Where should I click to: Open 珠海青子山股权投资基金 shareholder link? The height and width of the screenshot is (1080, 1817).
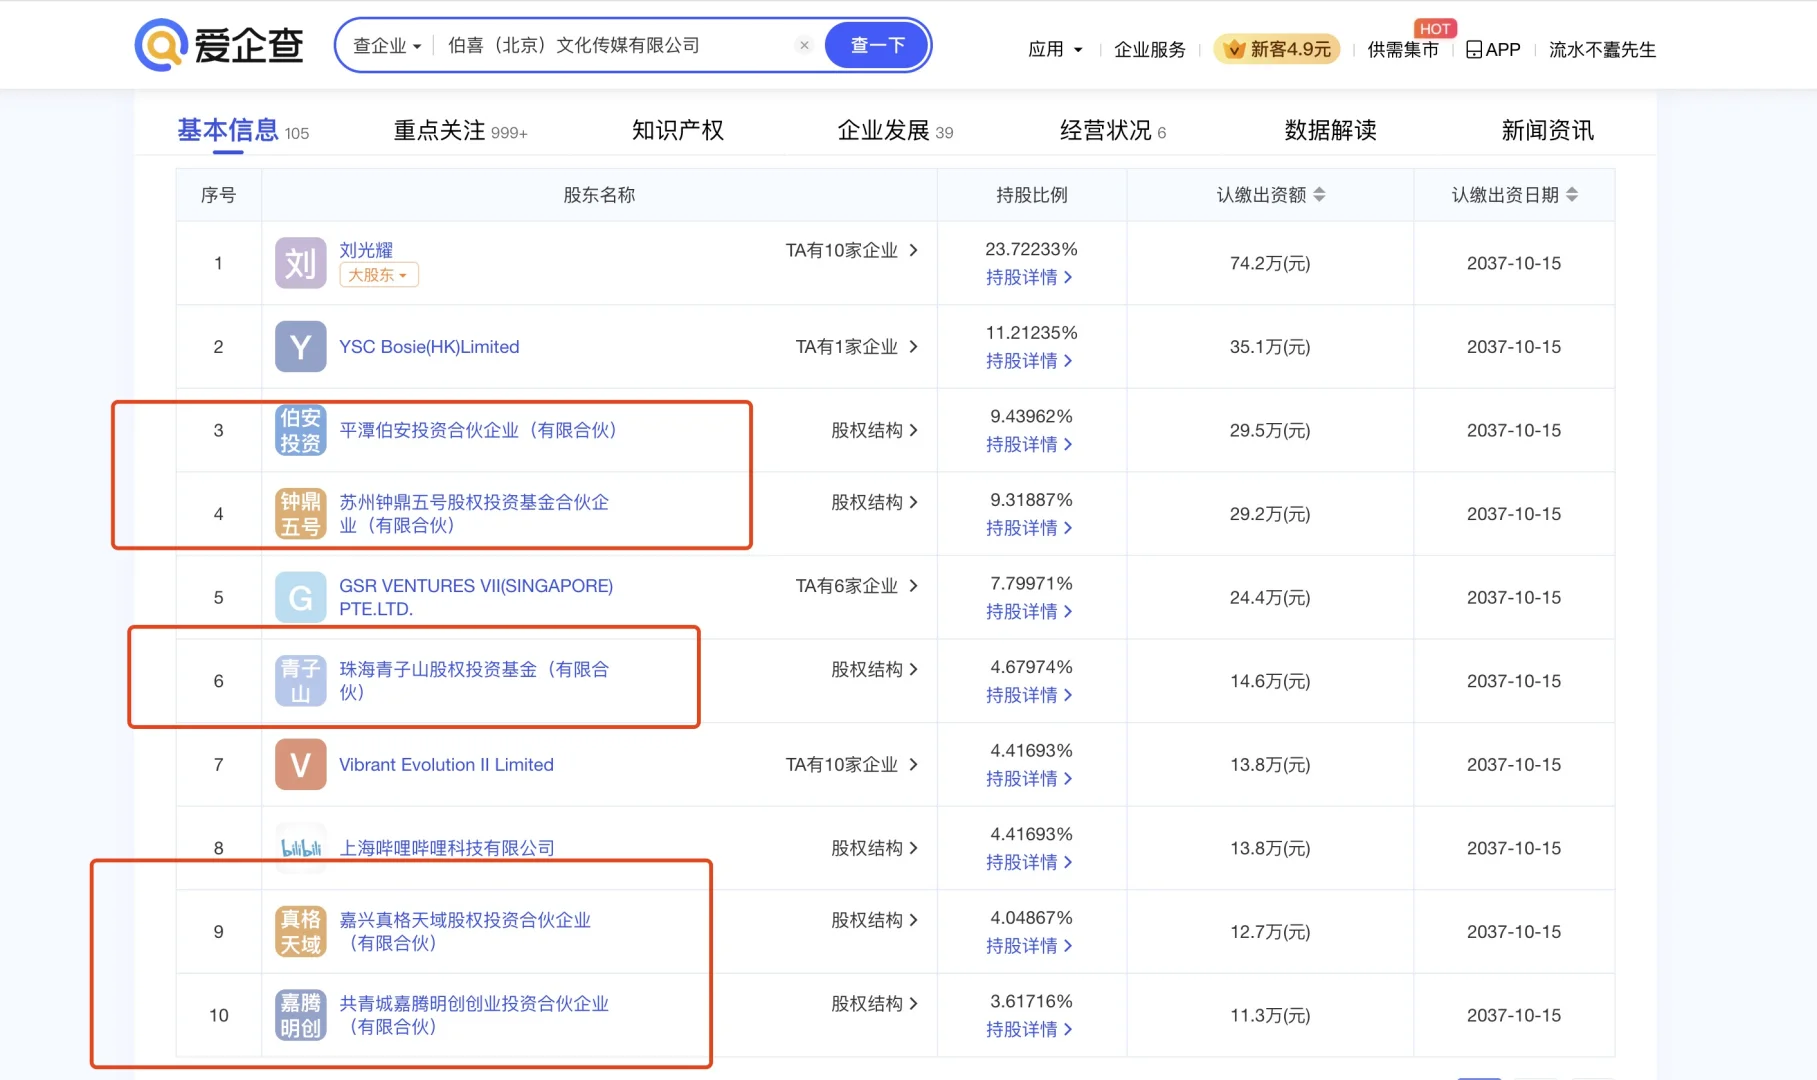coord(474,681)
